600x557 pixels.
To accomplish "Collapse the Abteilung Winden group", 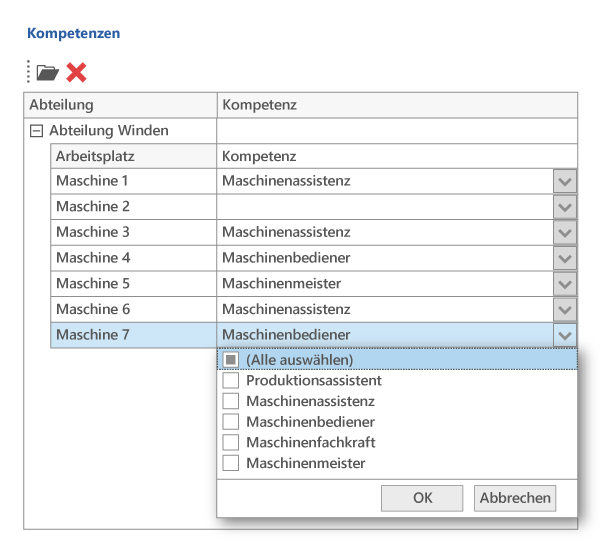I will (36, 131).
